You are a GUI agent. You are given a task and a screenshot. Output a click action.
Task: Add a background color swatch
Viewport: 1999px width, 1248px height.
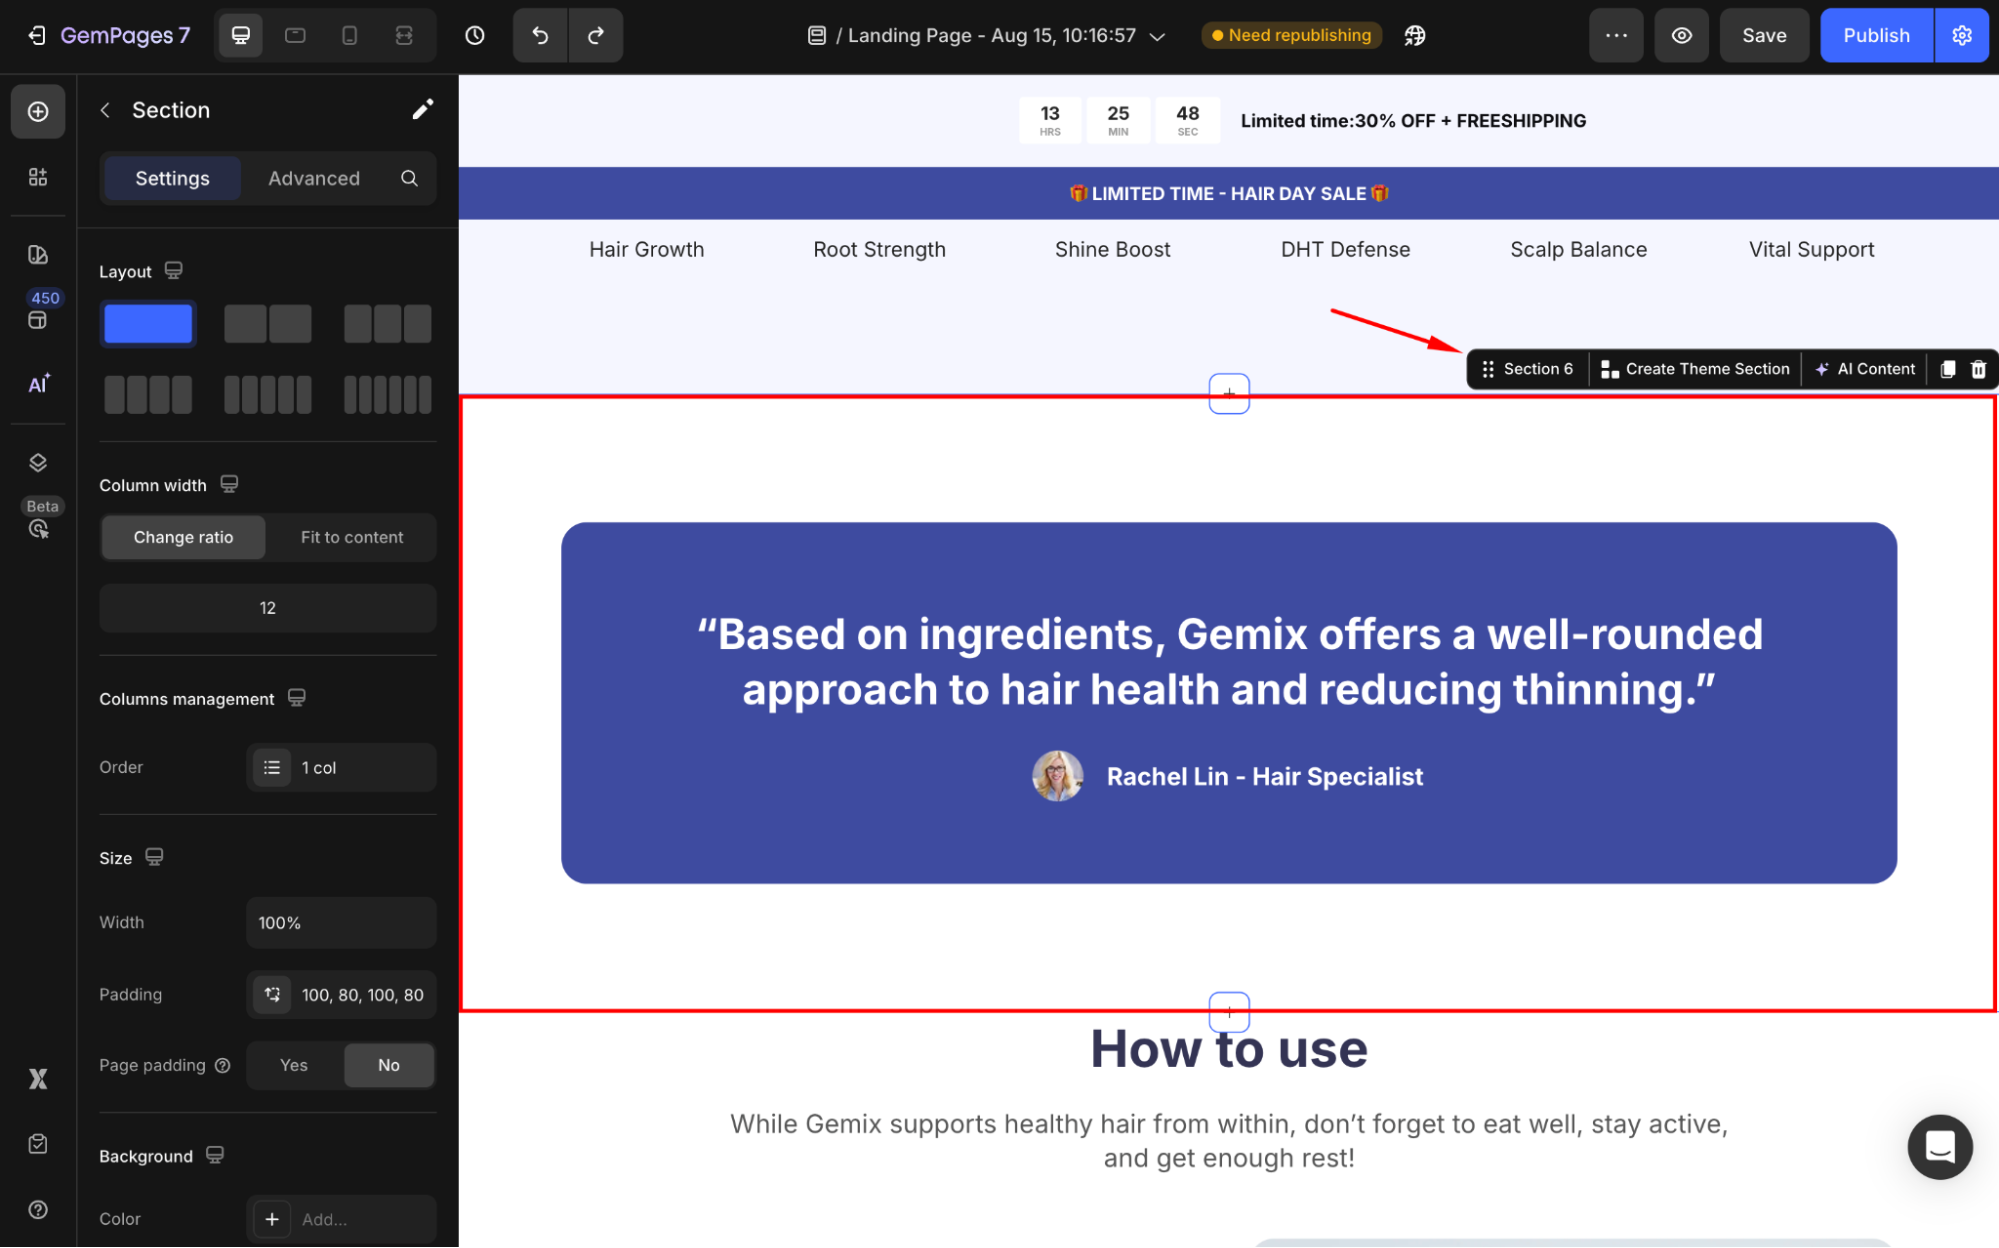(272, 1218)
